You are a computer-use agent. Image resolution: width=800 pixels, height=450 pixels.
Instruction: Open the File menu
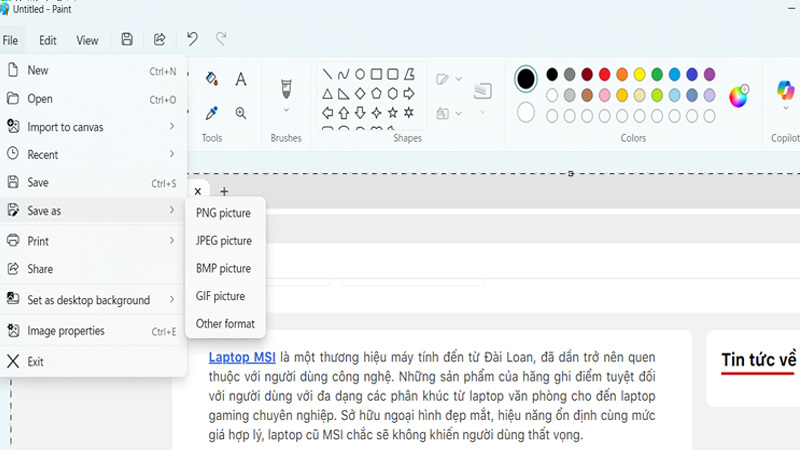point(10,40)
